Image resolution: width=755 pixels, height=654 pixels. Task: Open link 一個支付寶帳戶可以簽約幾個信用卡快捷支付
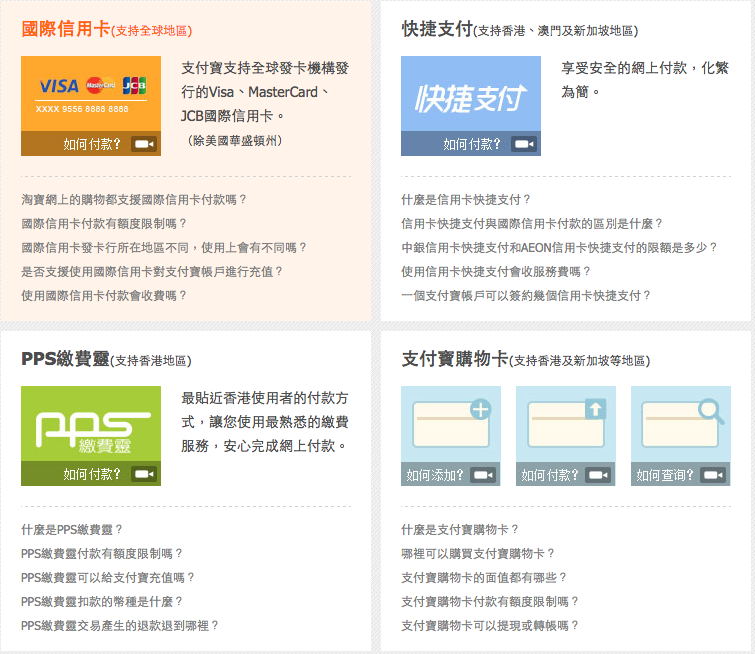[x=526, y=296]
